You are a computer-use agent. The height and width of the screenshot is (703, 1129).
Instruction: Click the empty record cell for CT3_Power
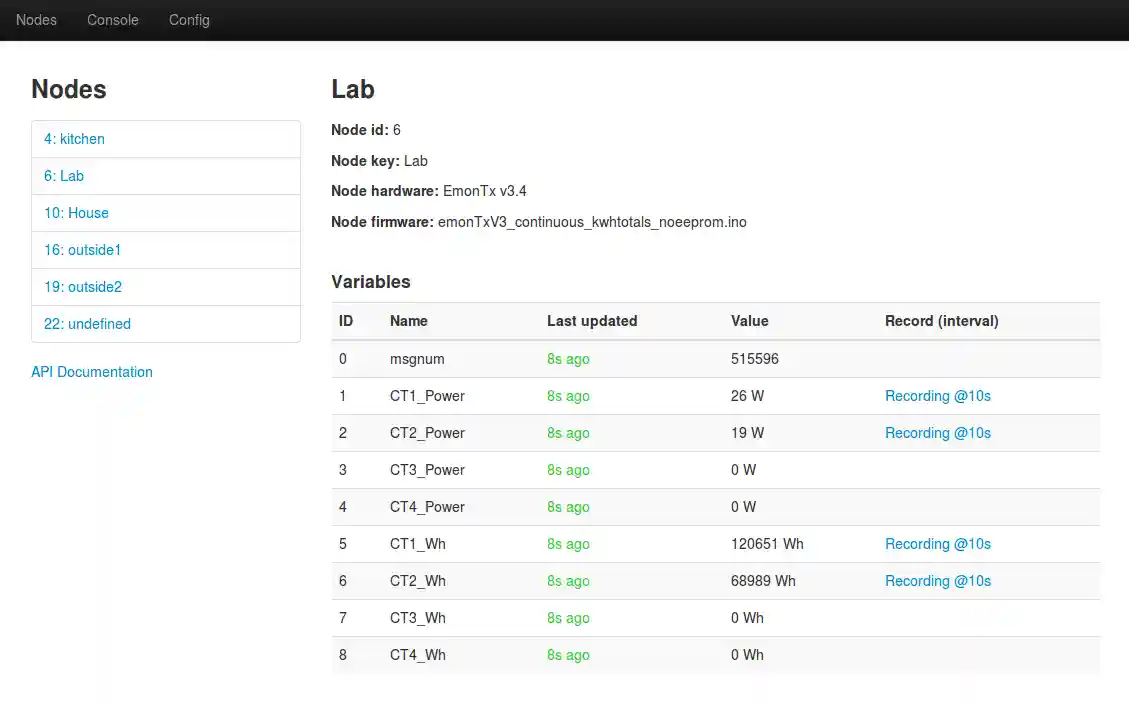click(985, 470)
